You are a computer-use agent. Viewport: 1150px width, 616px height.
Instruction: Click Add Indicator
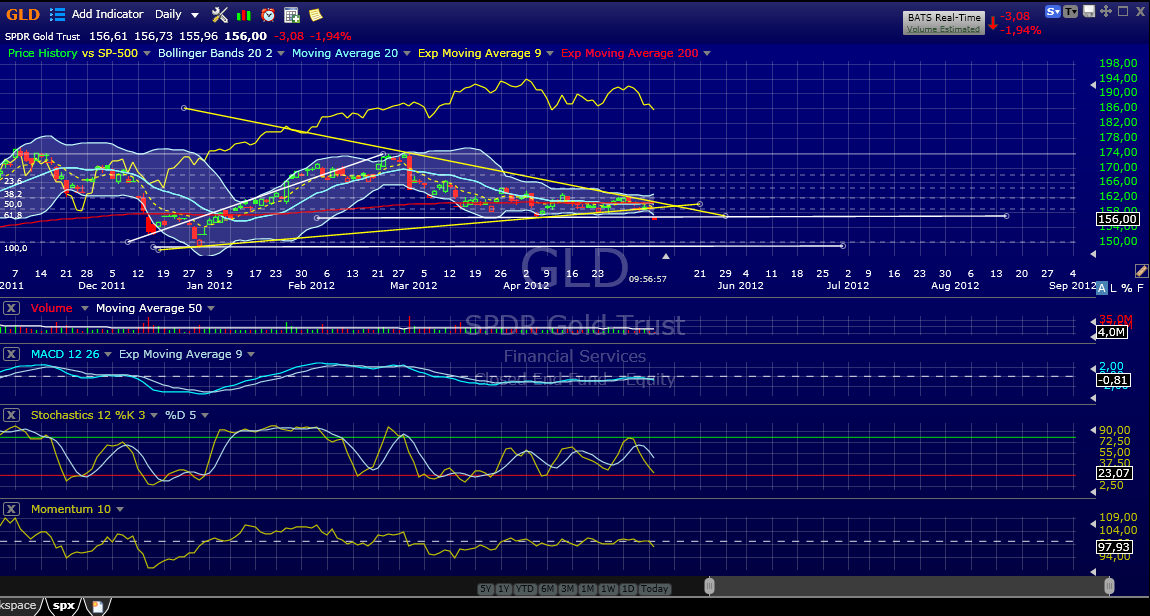point(108,14)
